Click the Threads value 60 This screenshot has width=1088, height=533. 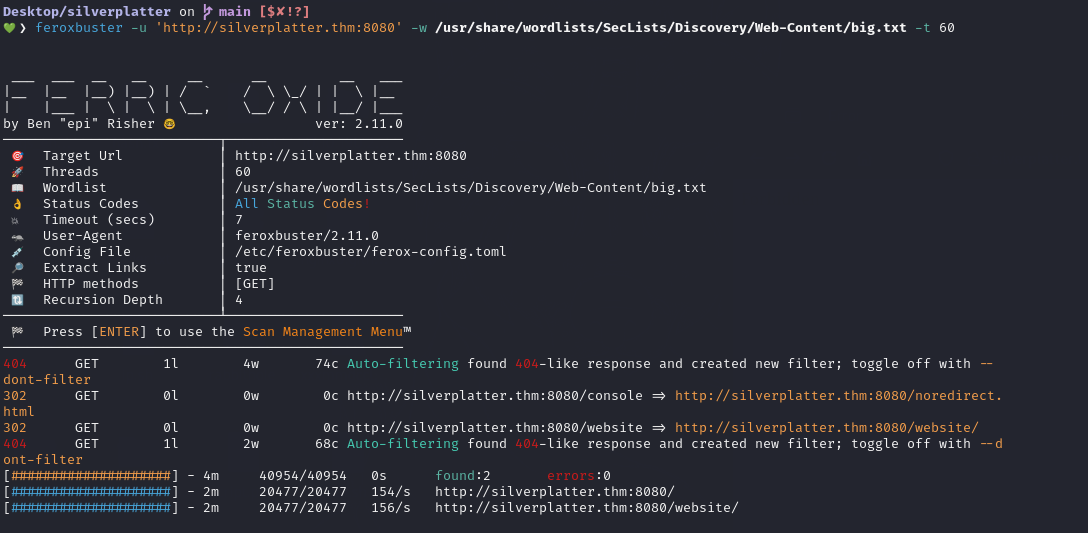[243, 172]
